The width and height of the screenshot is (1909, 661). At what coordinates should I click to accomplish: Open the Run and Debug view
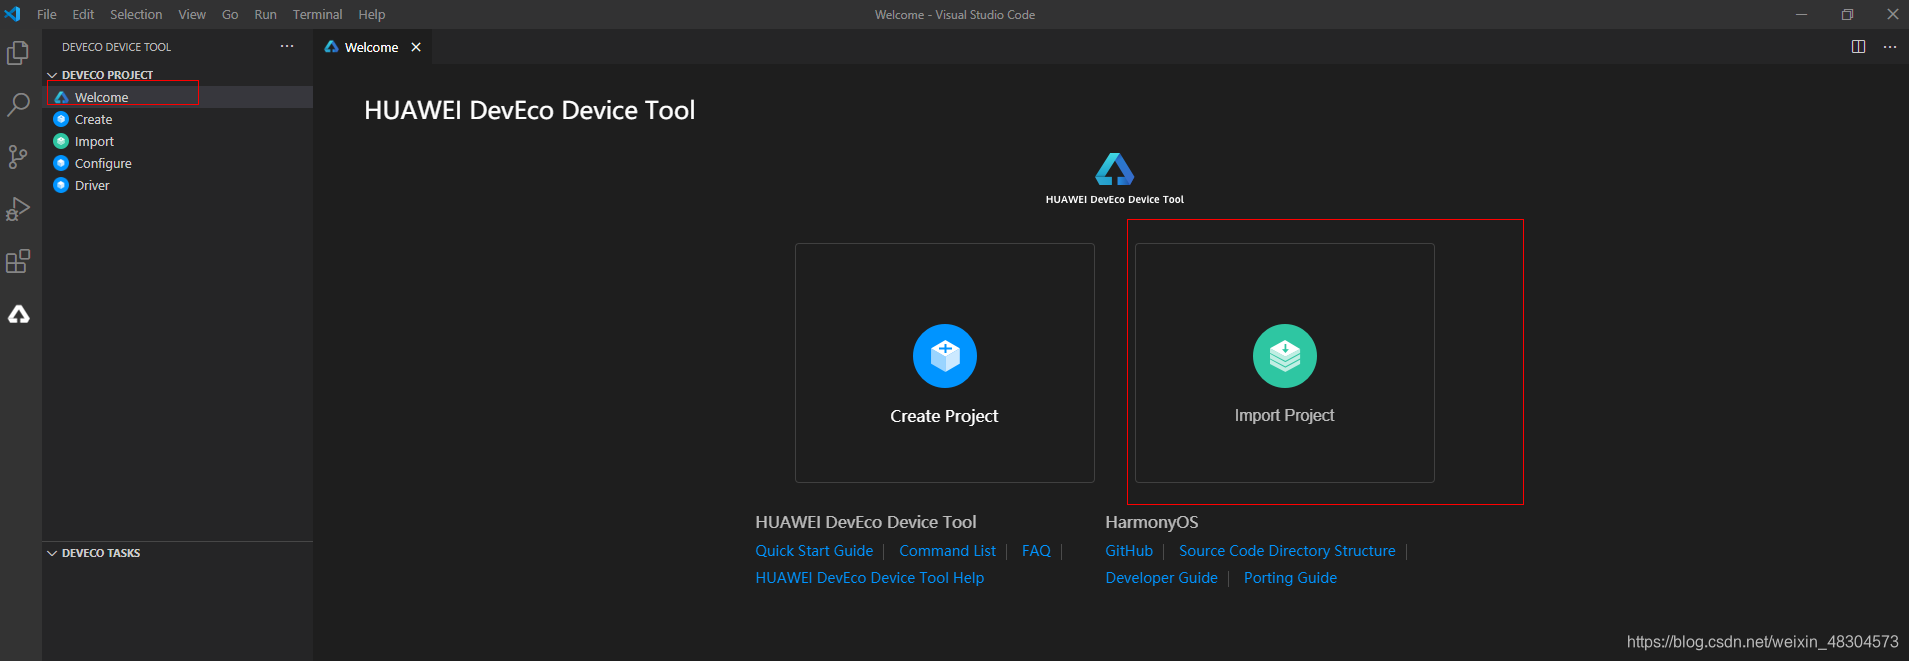pos(18,209)
